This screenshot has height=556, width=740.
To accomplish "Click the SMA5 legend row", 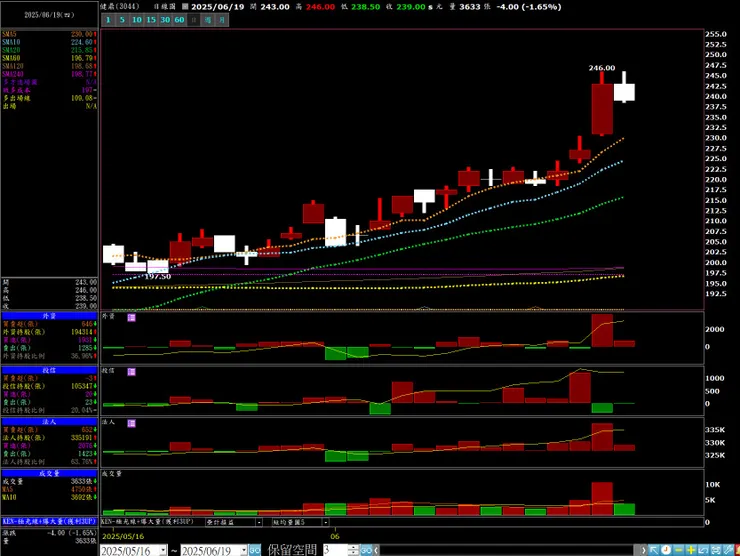I will [49, 34].
